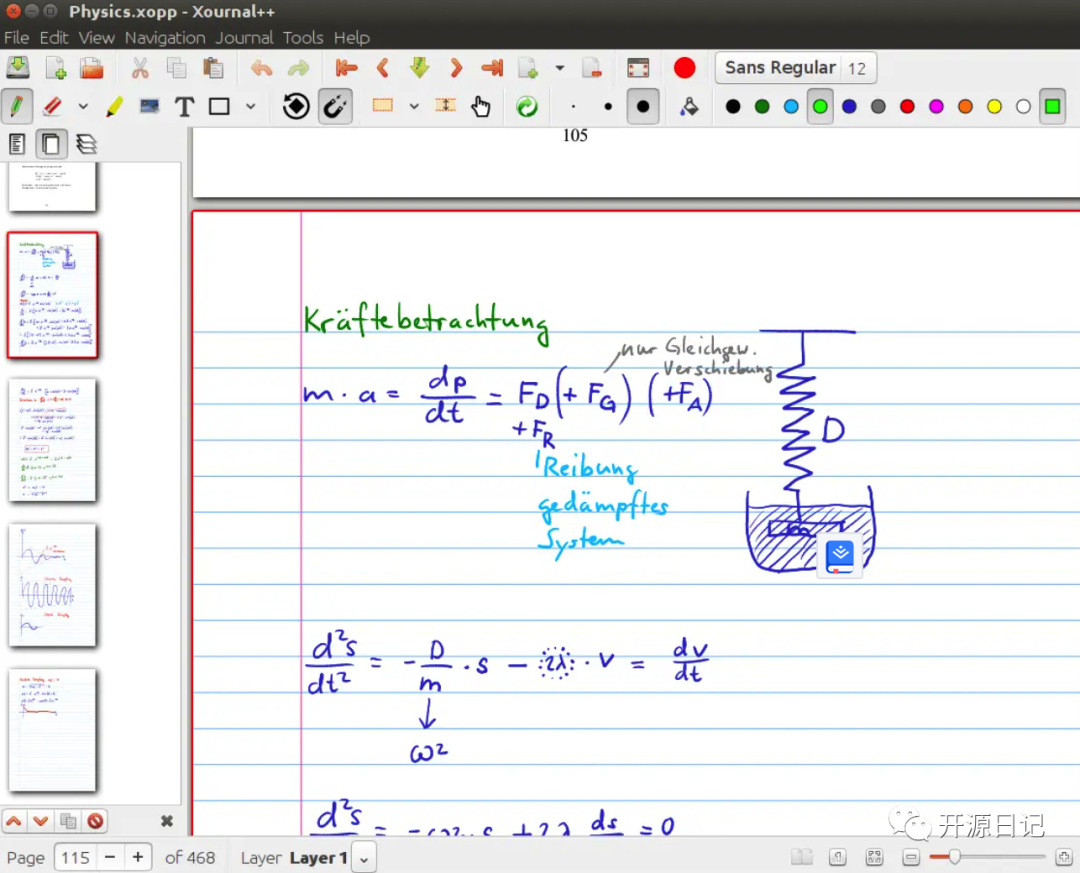Go to first page
This screenshot has height=873, width=1080.
[x=346, y=68]
